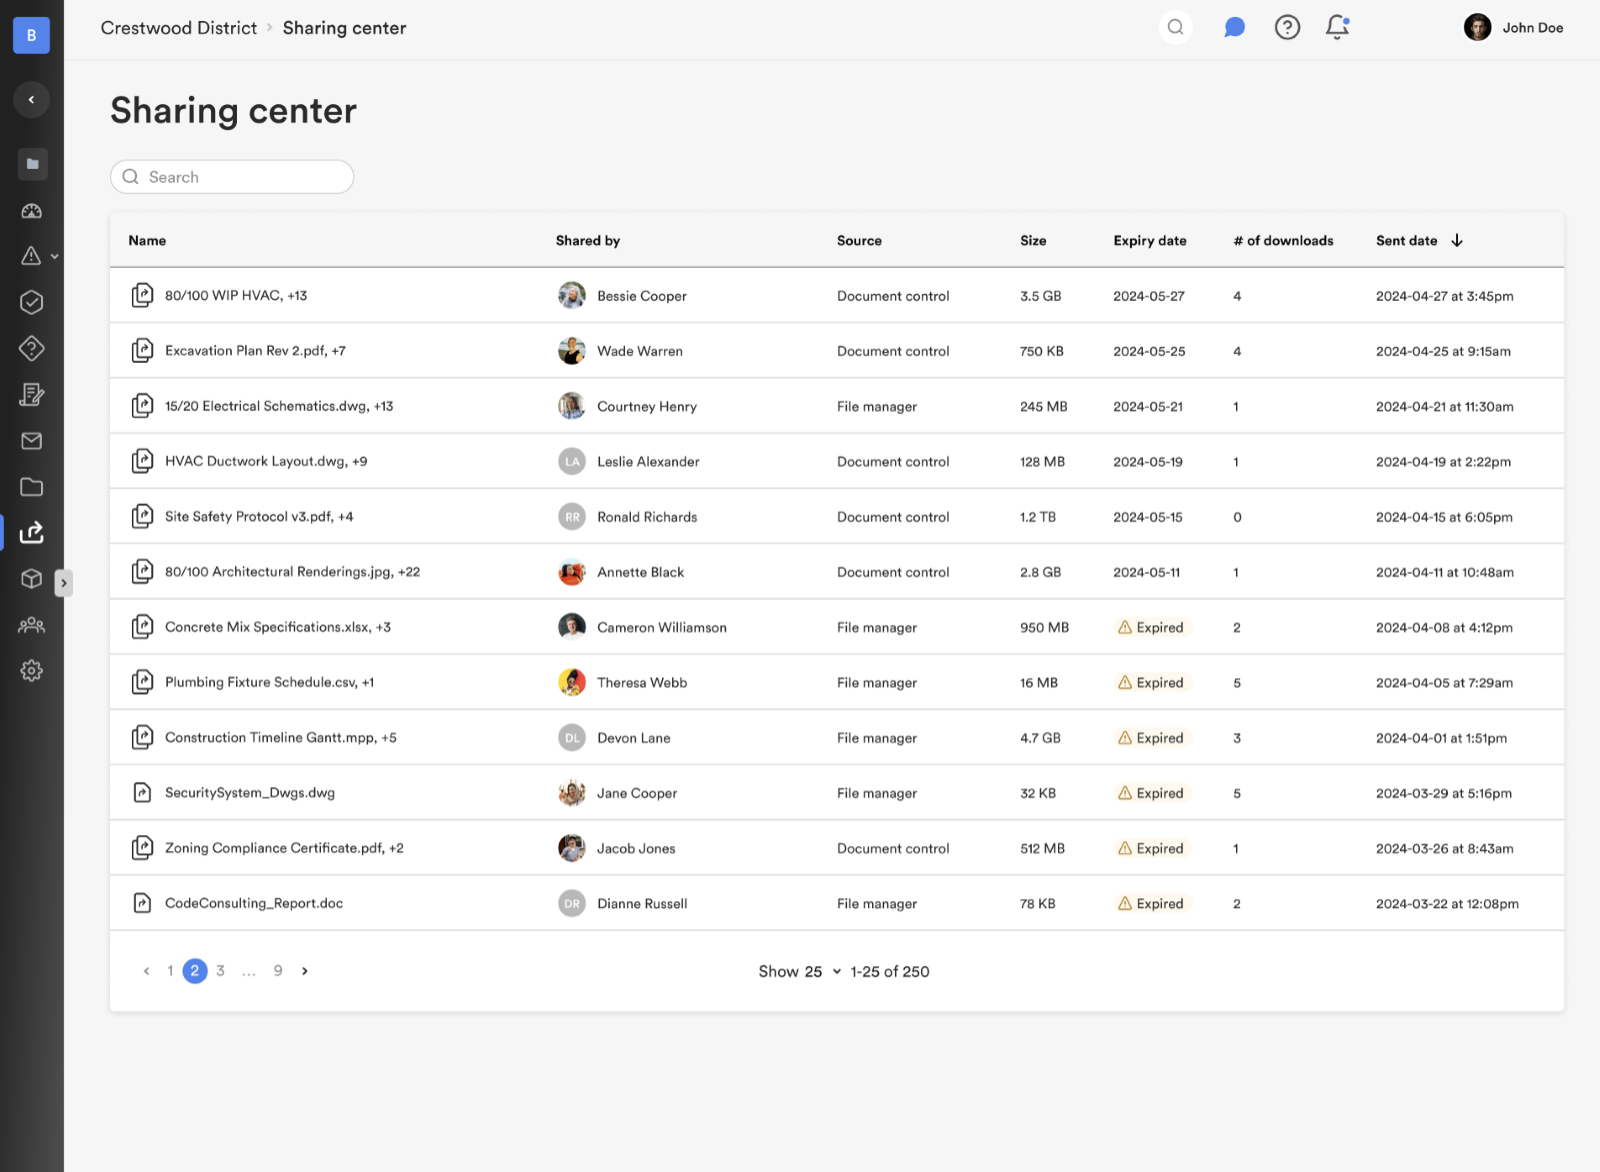Open the dashboard gauge icon in sidebar

click(32, 211)
